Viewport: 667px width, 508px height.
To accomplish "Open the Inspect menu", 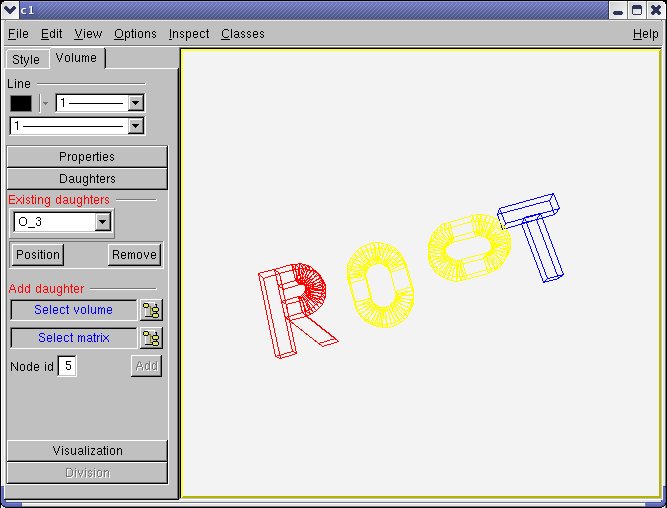I will (189, 34).
